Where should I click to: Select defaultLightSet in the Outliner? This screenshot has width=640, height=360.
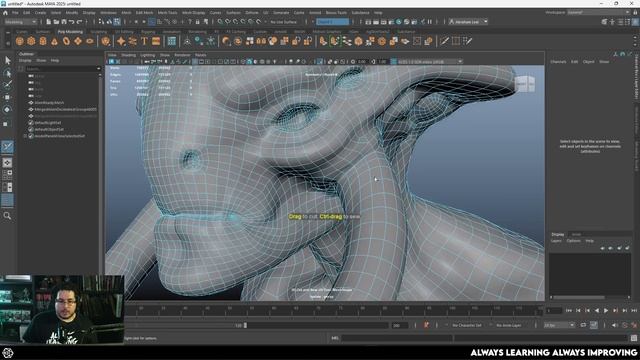[x=48, y=122]
